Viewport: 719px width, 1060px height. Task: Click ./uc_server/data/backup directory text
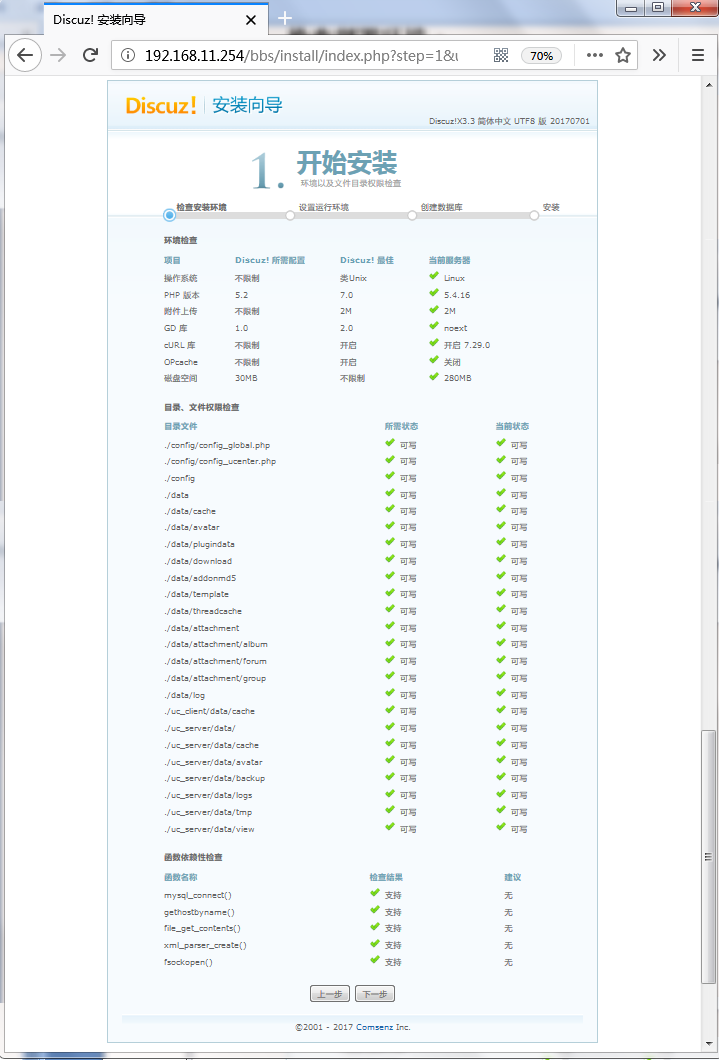point(214,778)
